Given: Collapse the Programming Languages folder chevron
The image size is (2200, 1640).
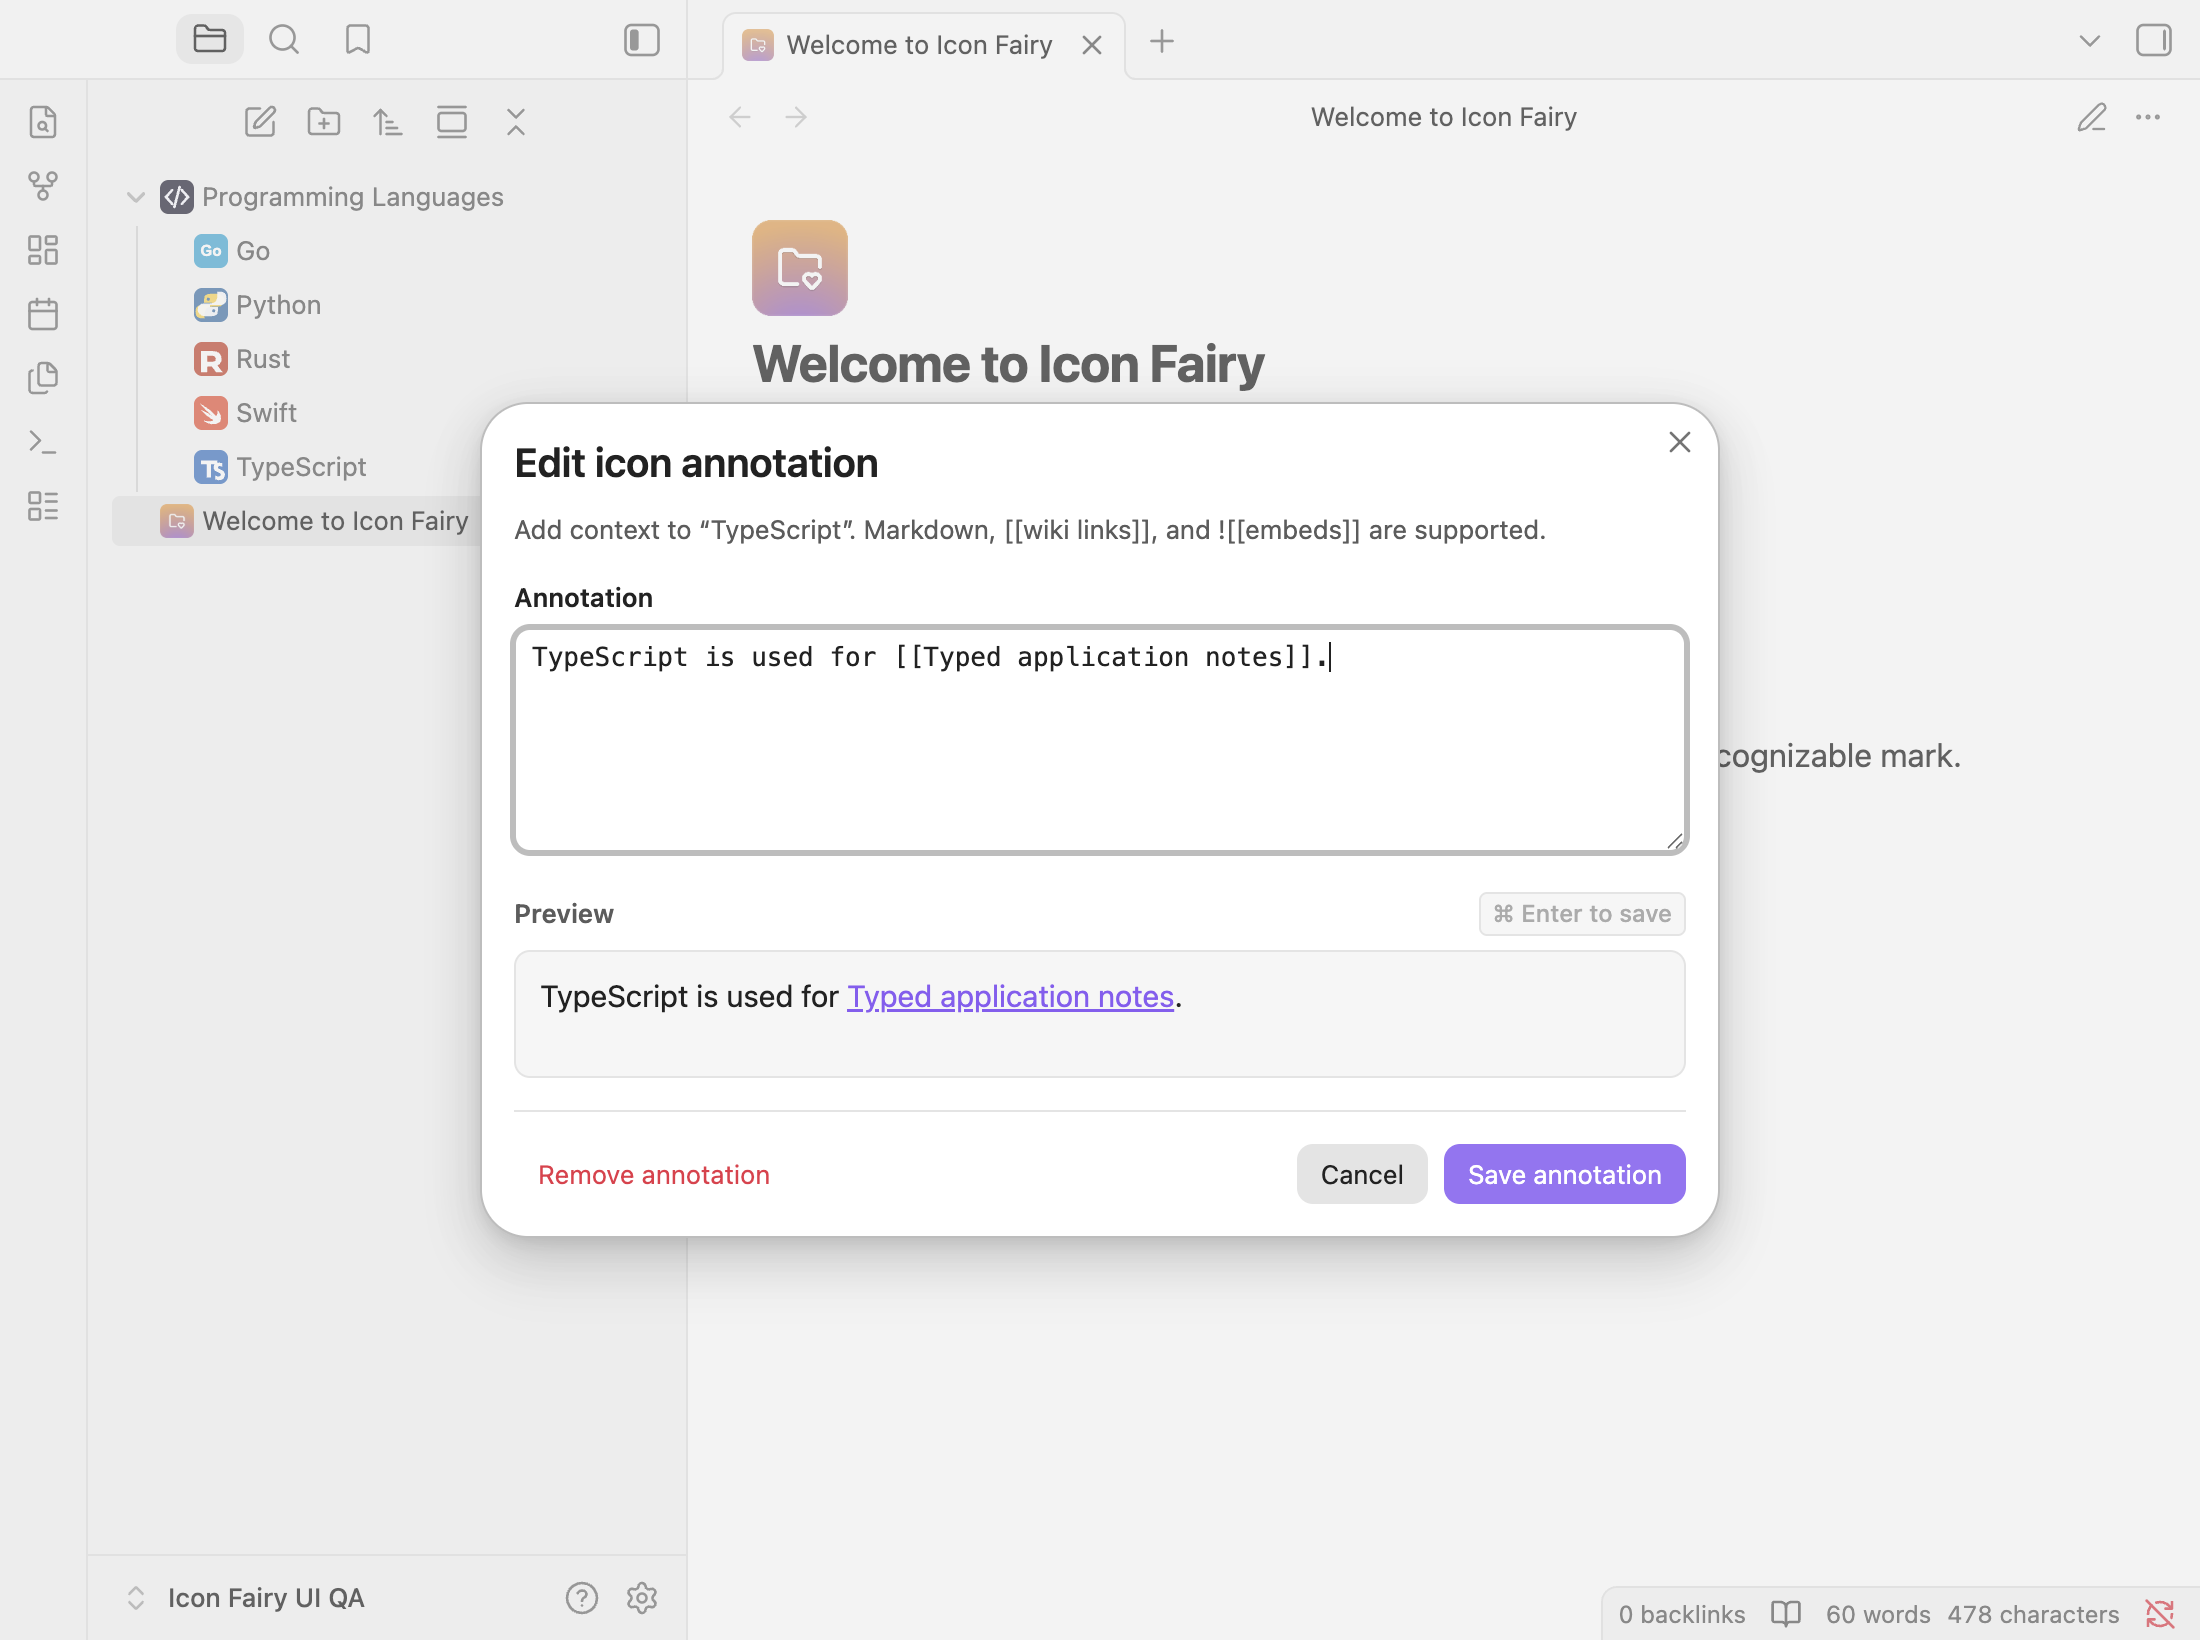Looking at the screenshot, I should [x=136, y=197].
